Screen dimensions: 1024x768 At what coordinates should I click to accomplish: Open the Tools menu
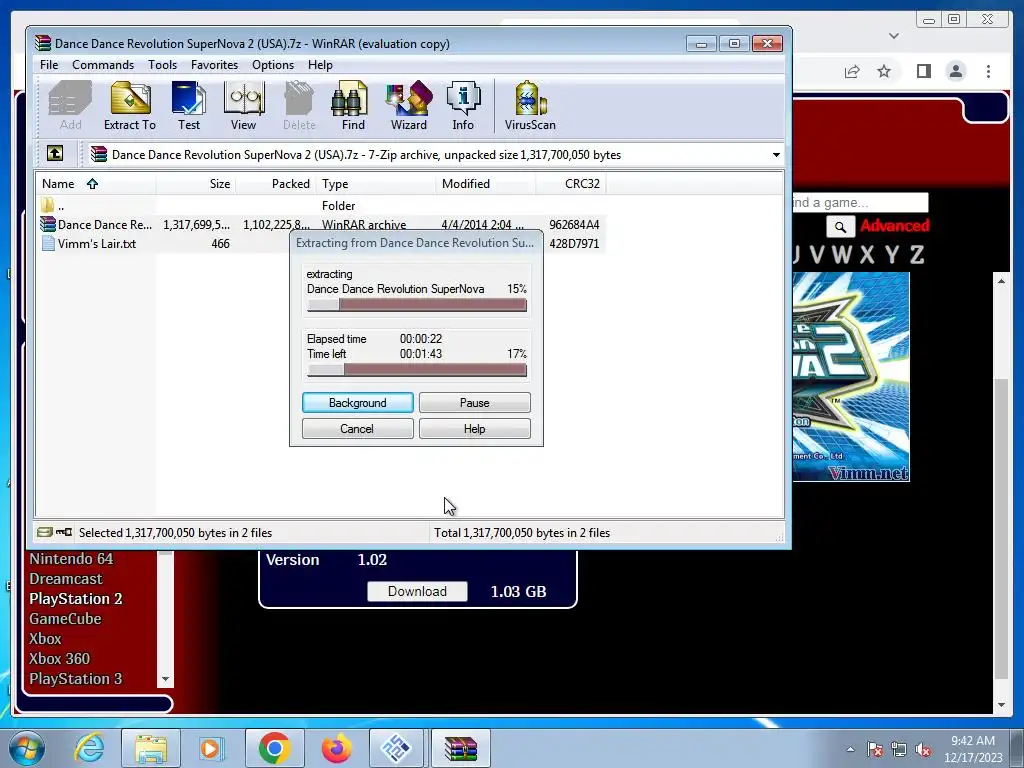(162, 65)
